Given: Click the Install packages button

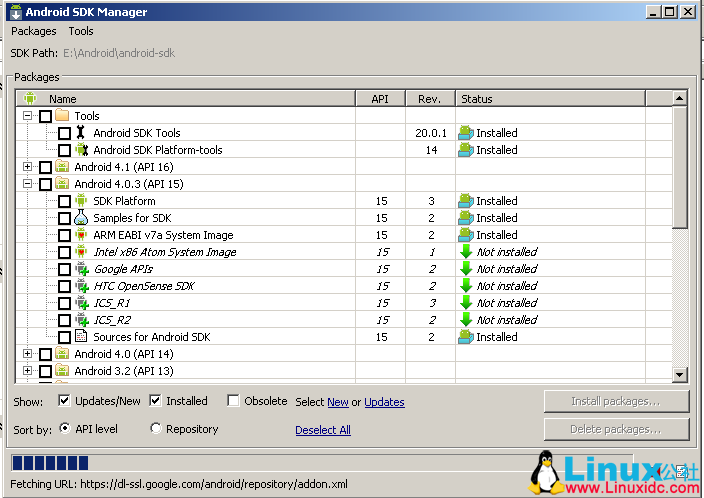Looking at the screenshot, I should [x=616, y=401].
